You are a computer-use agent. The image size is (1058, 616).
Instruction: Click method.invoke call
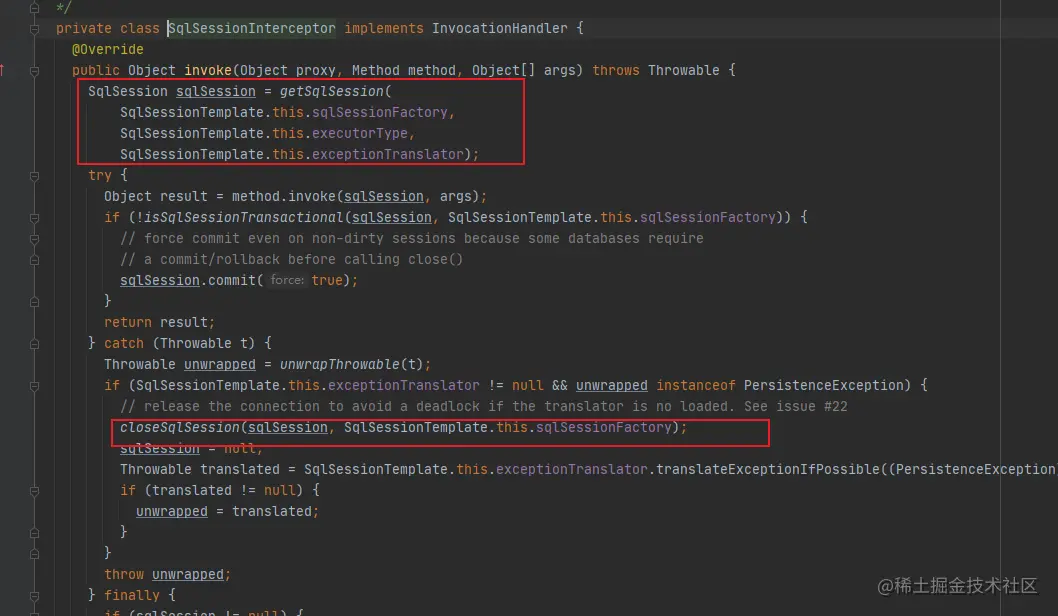click(x=283, y=196)
